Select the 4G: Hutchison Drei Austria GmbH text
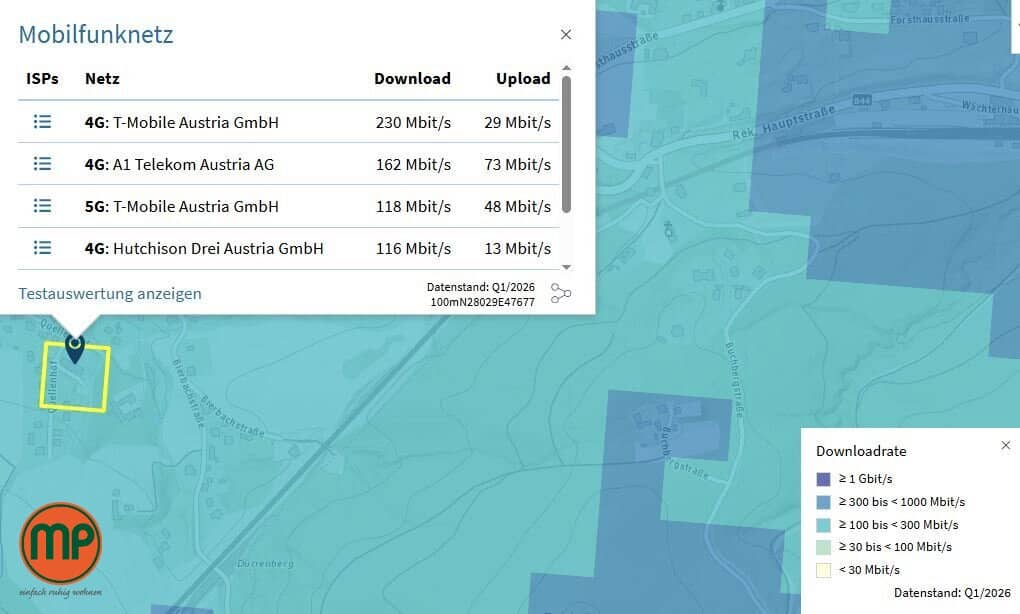The image size is (1020, 614). tap(204, 248)
